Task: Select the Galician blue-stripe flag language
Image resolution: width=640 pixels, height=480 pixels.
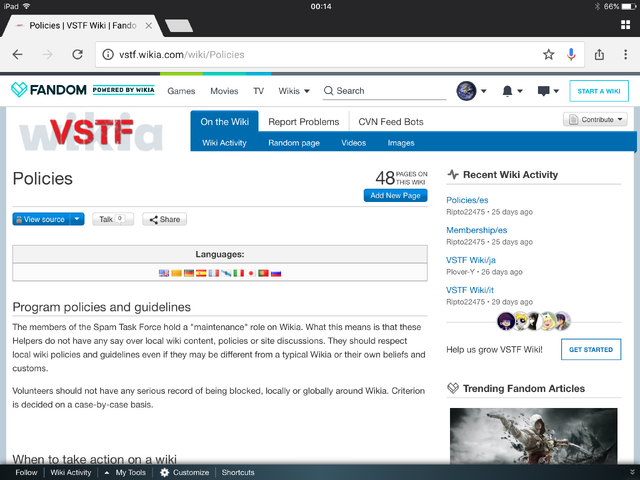Action: pos(226,273)
